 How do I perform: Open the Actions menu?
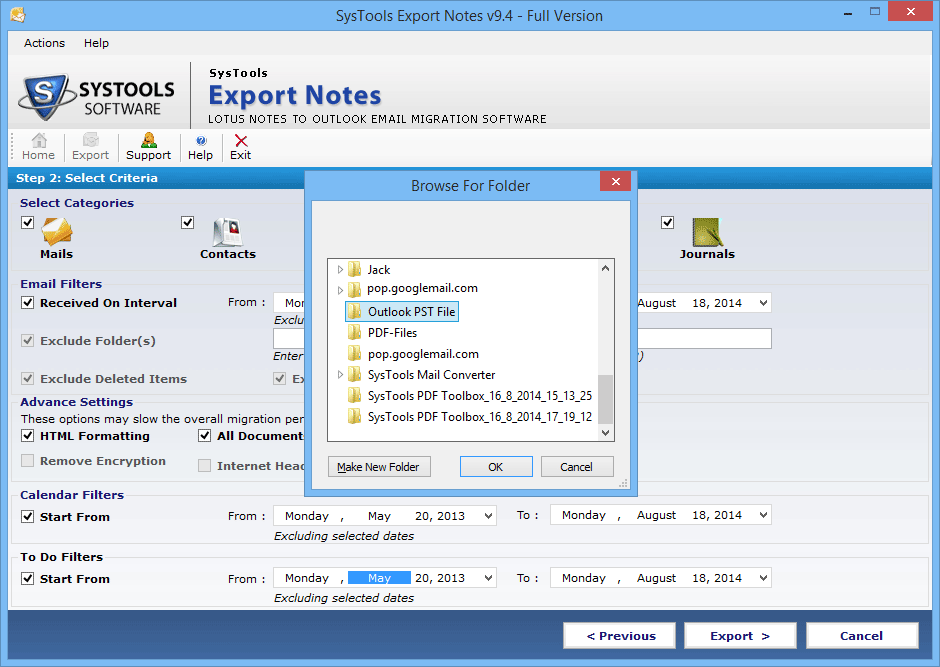click(x=44, y=43)
